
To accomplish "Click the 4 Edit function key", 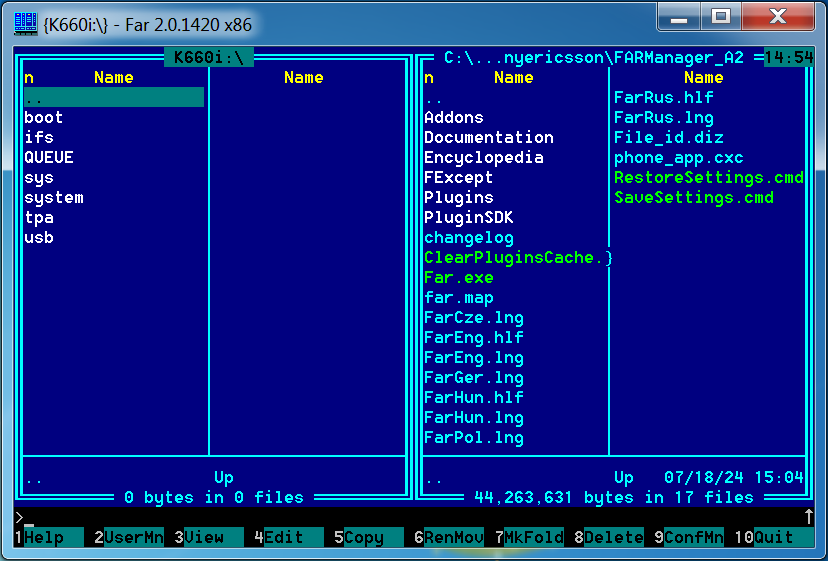I will 288,537.
